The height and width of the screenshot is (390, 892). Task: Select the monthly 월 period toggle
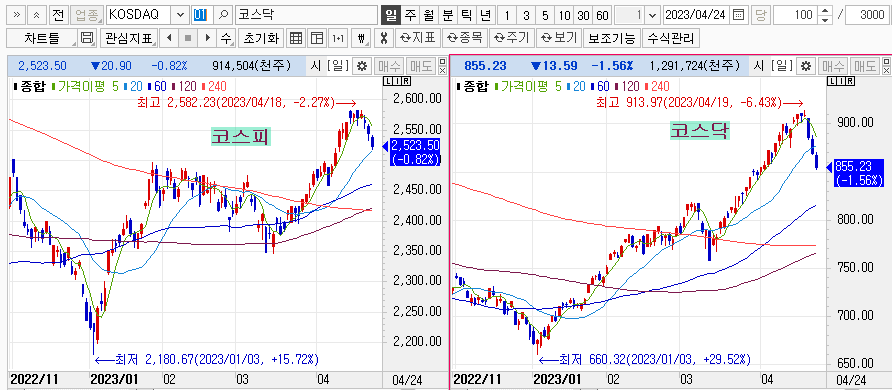(x=428, y=15)
